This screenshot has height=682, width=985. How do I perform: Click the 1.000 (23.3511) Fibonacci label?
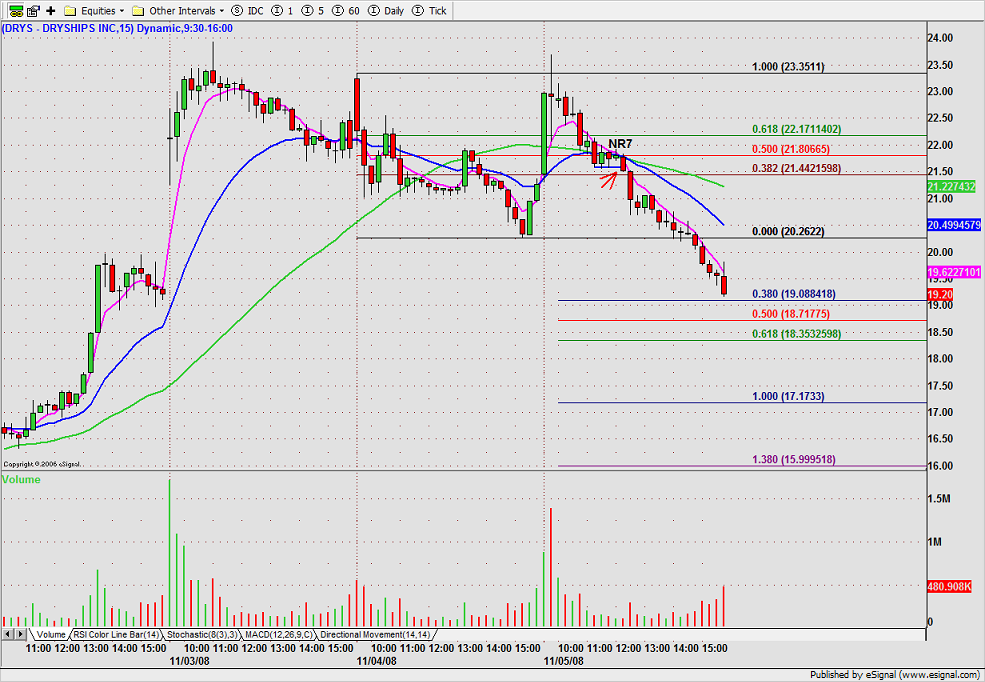[788, 67]
